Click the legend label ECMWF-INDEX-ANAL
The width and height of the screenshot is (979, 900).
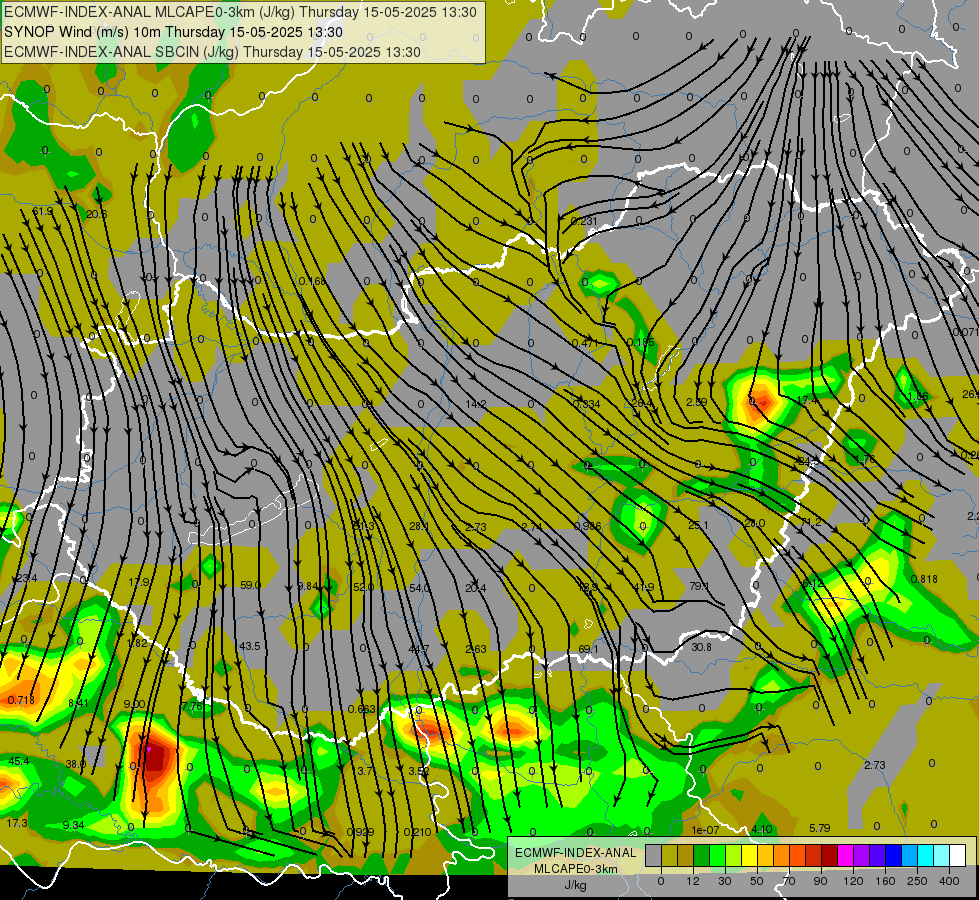575,853
